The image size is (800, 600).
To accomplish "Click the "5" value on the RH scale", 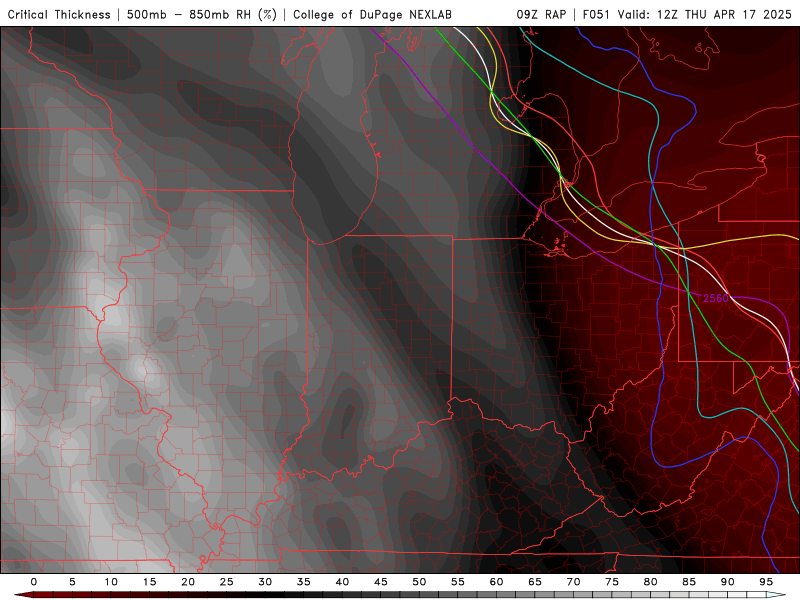I will tap(72, 582).
